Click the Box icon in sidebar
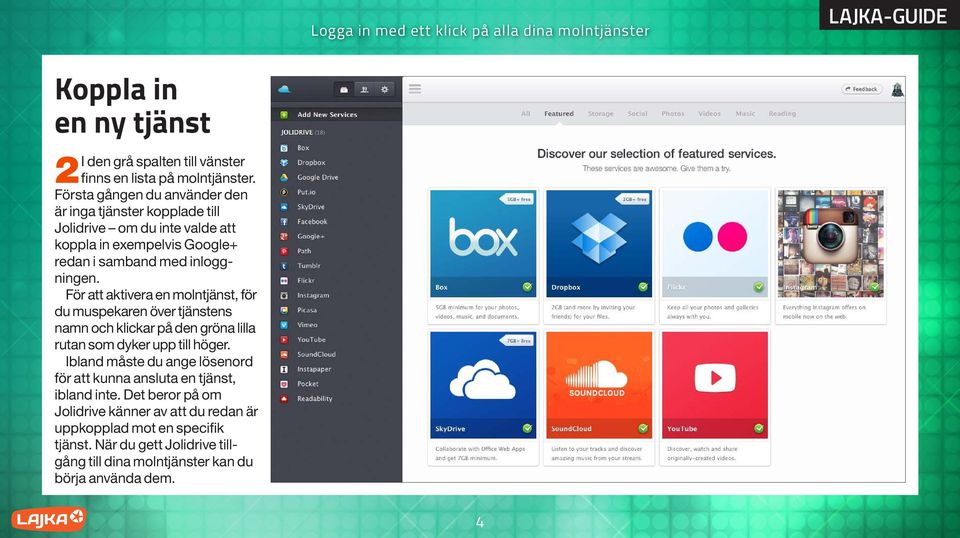The height and width of the screenshot is (538, 960). (284, 148)
